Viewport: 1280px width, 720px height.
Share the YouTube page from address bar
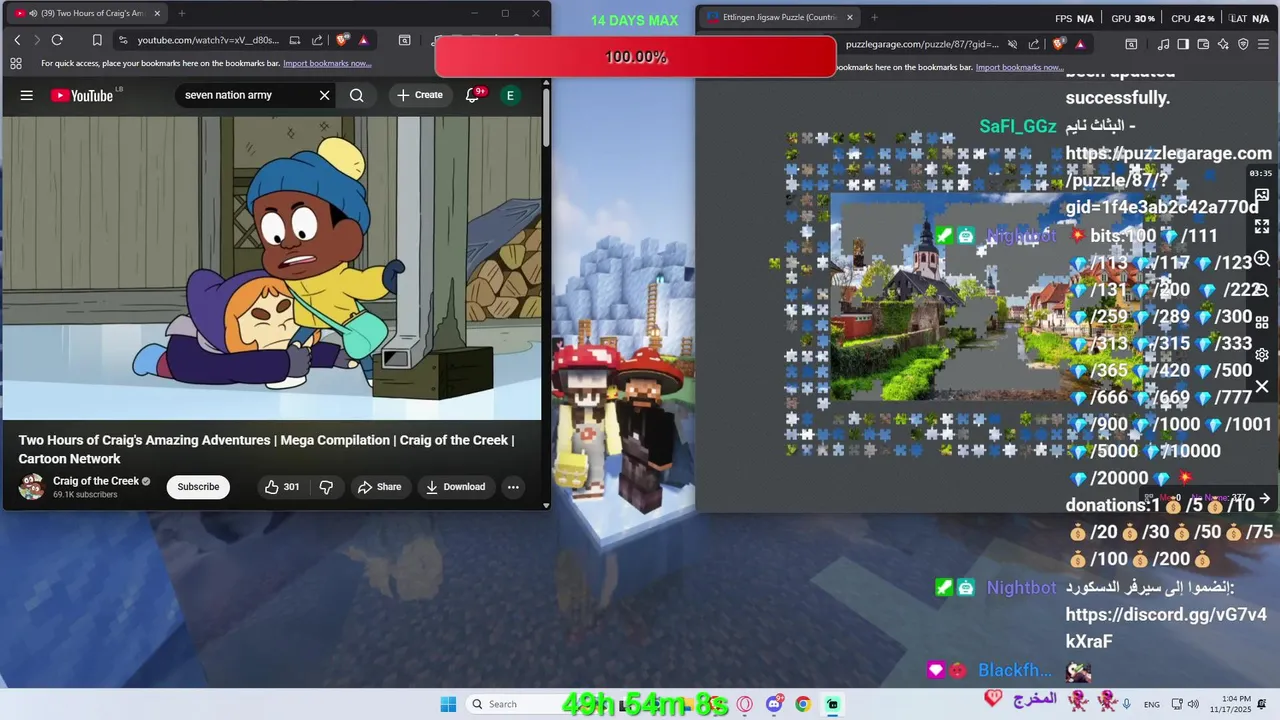pyautogui.click(x=317, y=40)
